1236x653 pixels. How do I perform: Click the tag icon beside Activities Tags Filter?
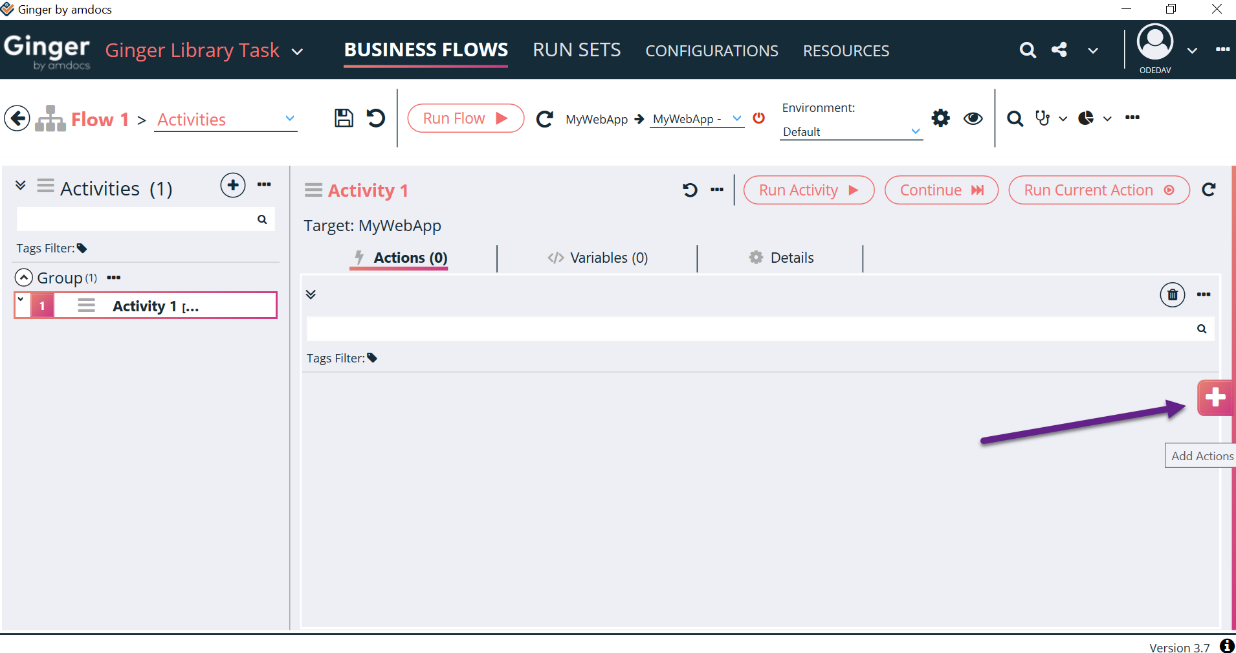pos(82,248)
